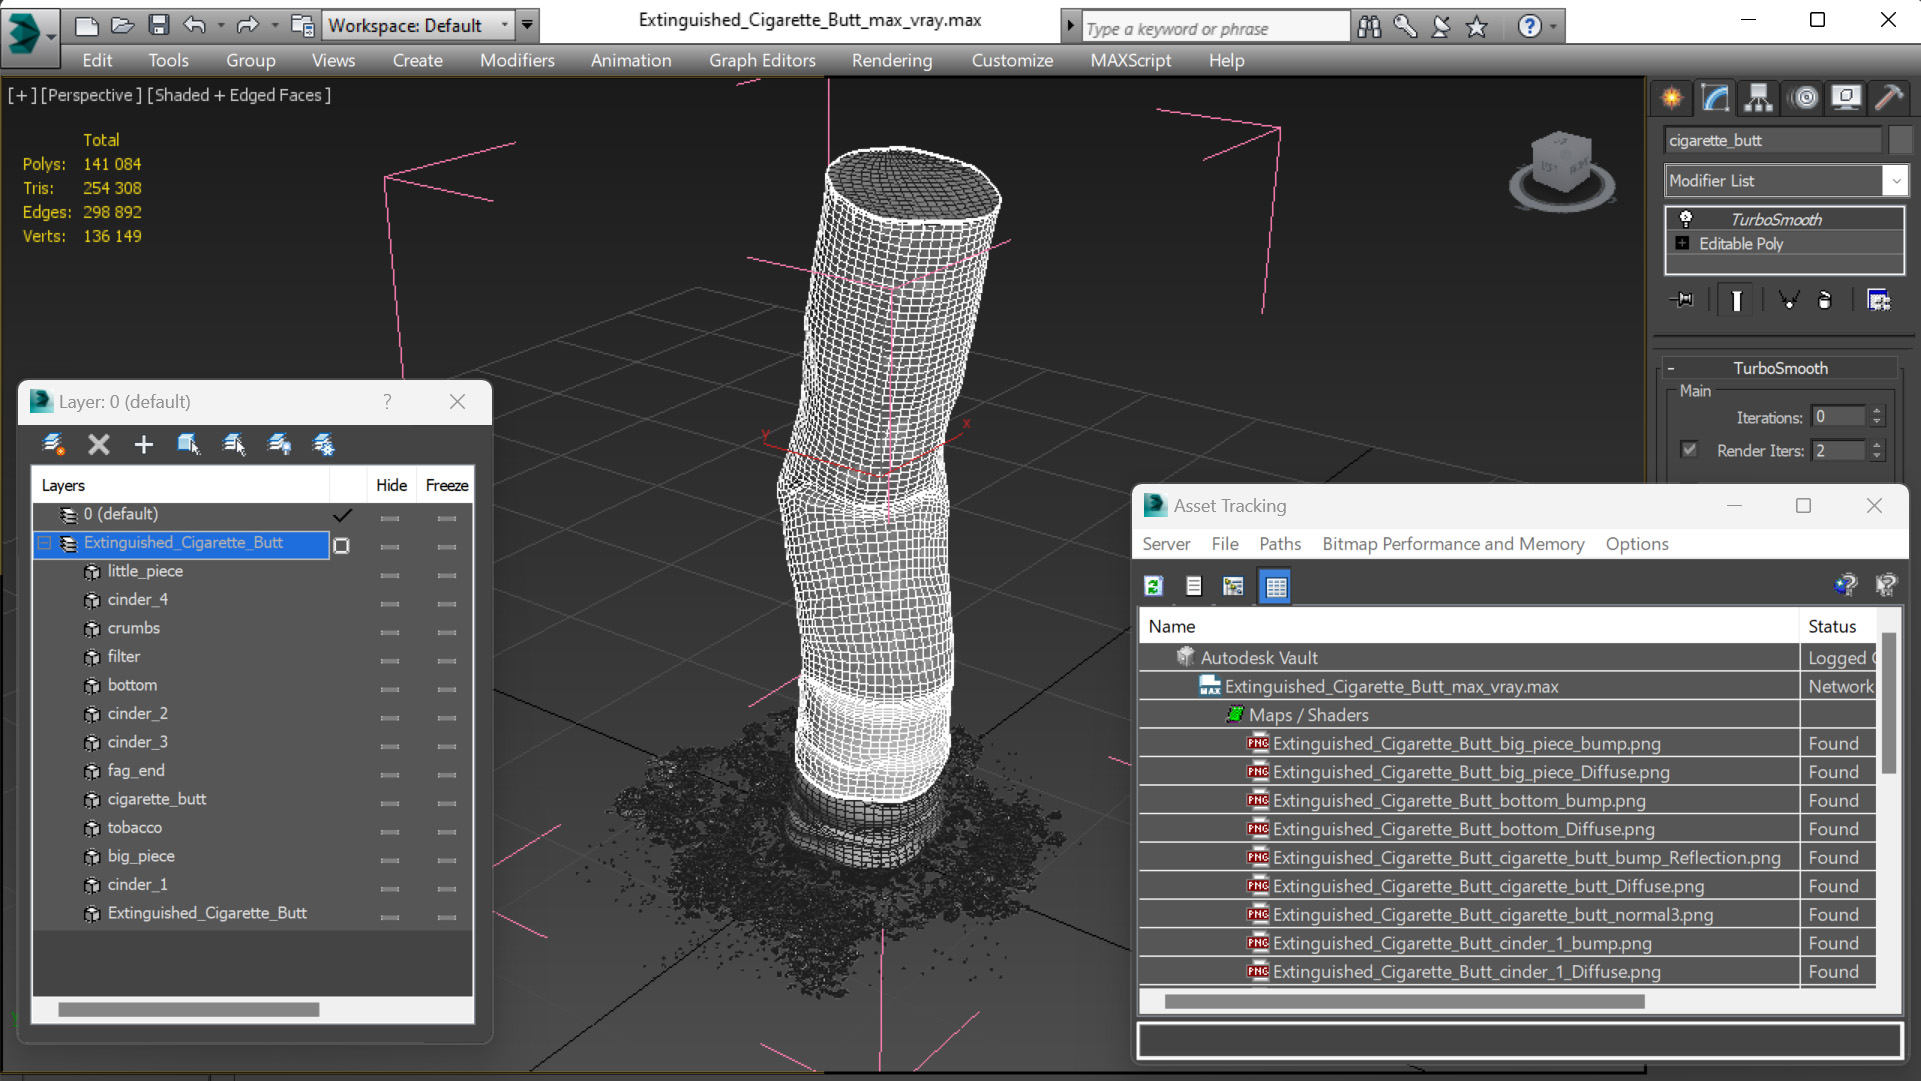The image size is (1921, 1081).
Task: Toggle hide for the filter layer object
Action: (390, 658)
